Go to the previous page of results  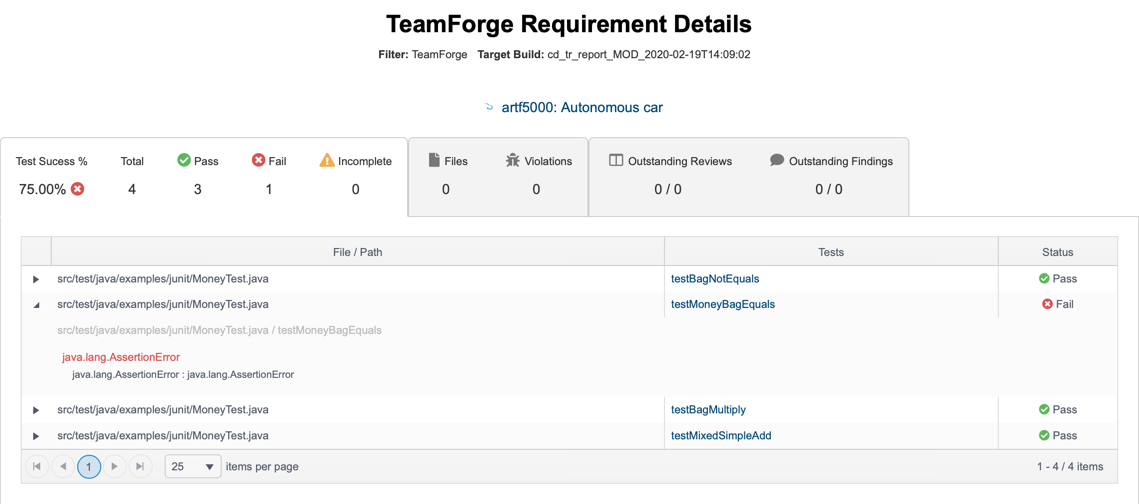[63, 466]
